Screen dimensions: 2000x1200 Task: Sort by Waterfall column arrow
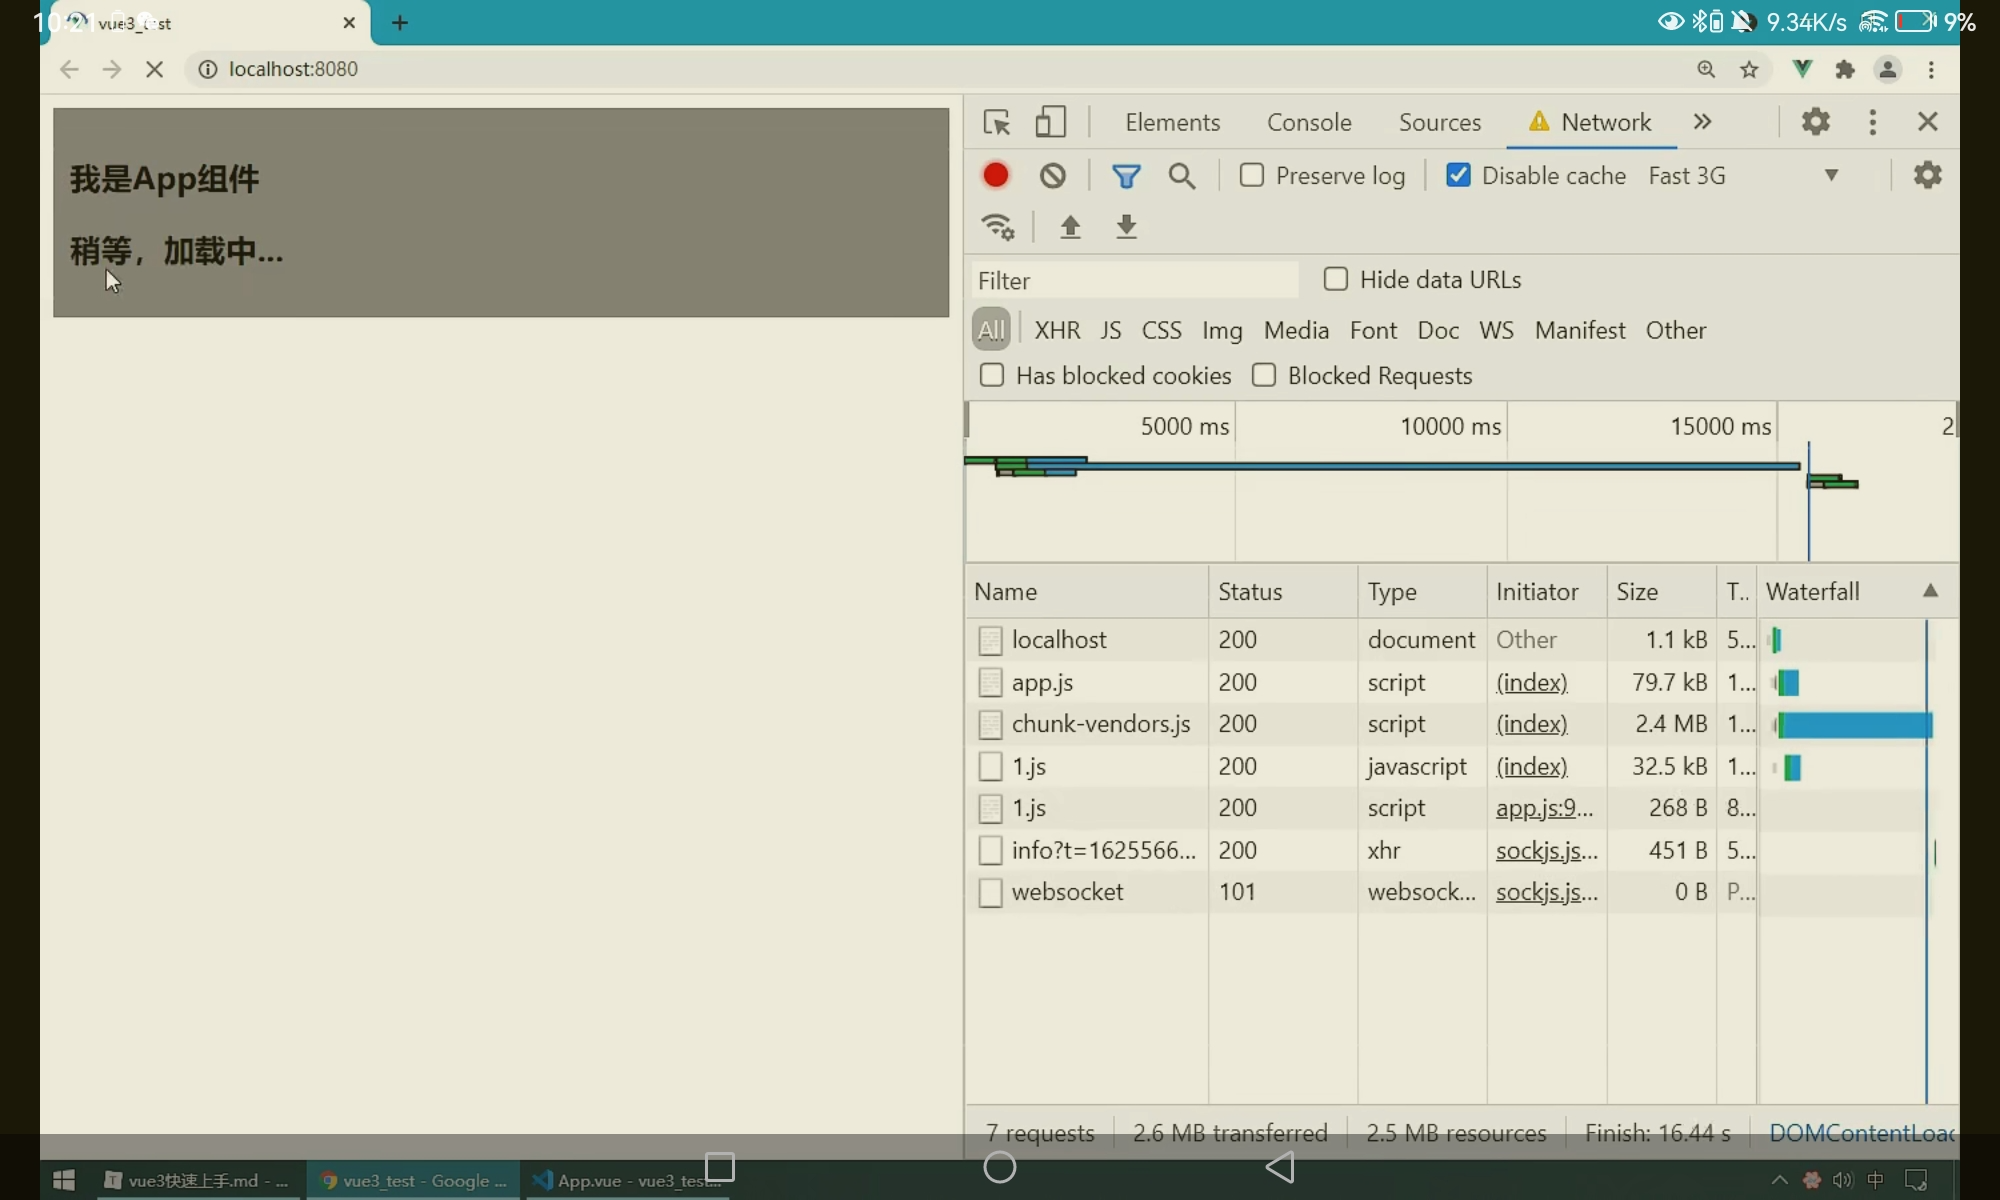point(1930,591)
